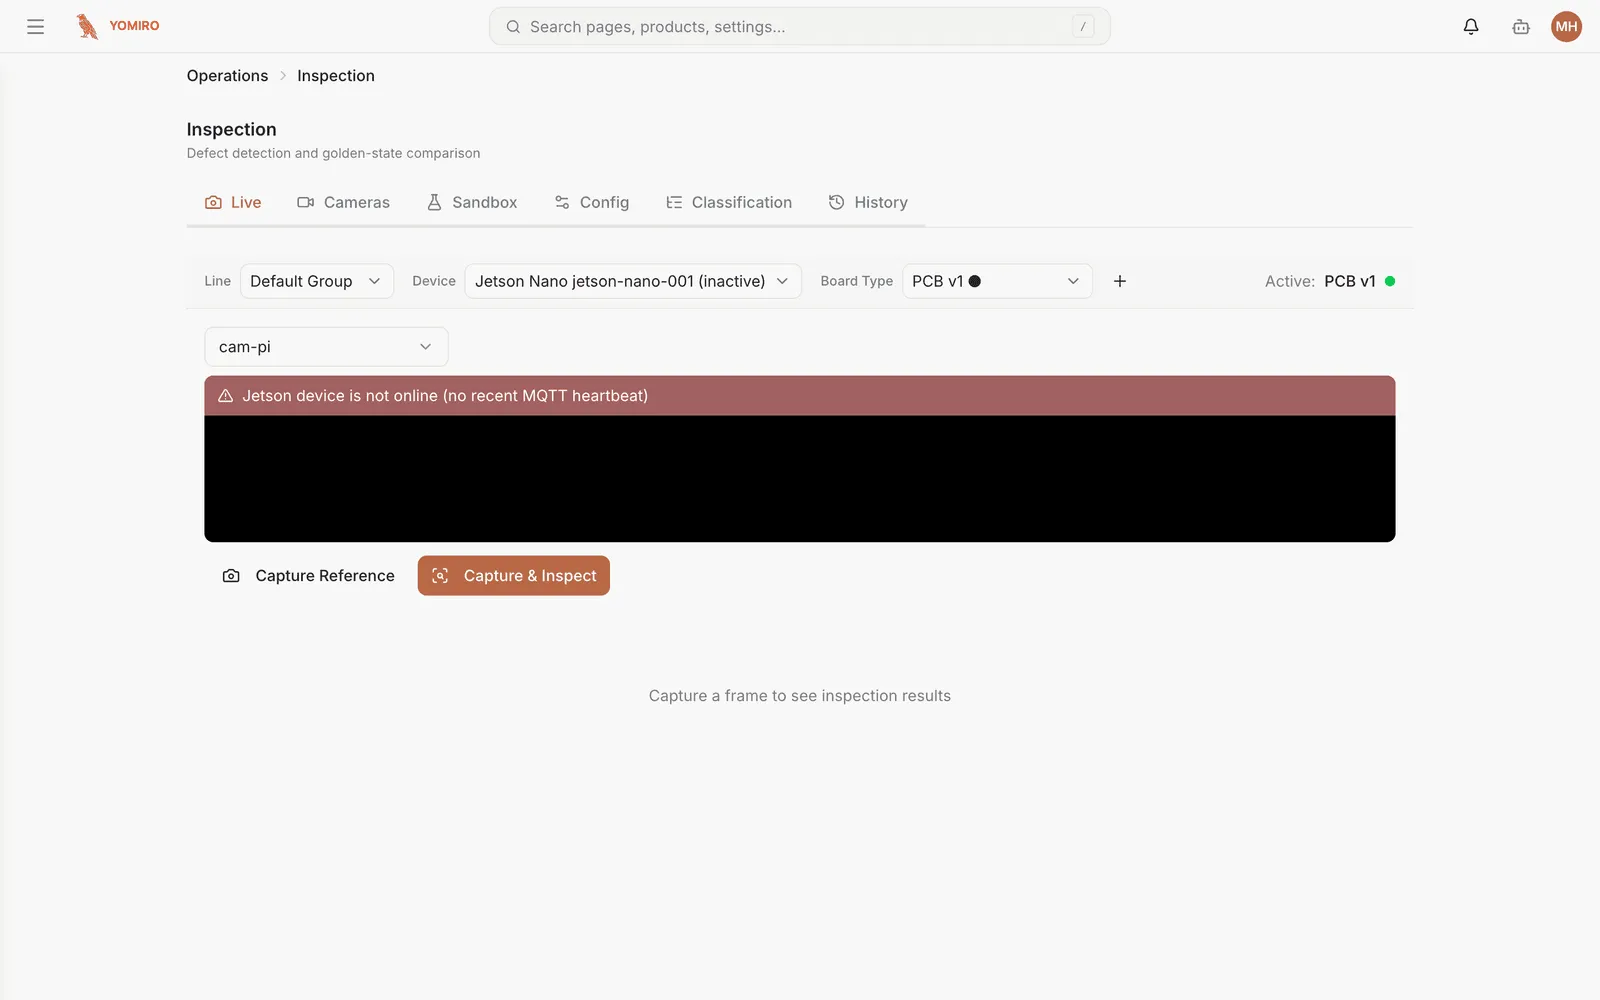Screen dimensions: 1600x1000
Task: Click the Yomiro bird logo
Action: click(x=87, y=26)
